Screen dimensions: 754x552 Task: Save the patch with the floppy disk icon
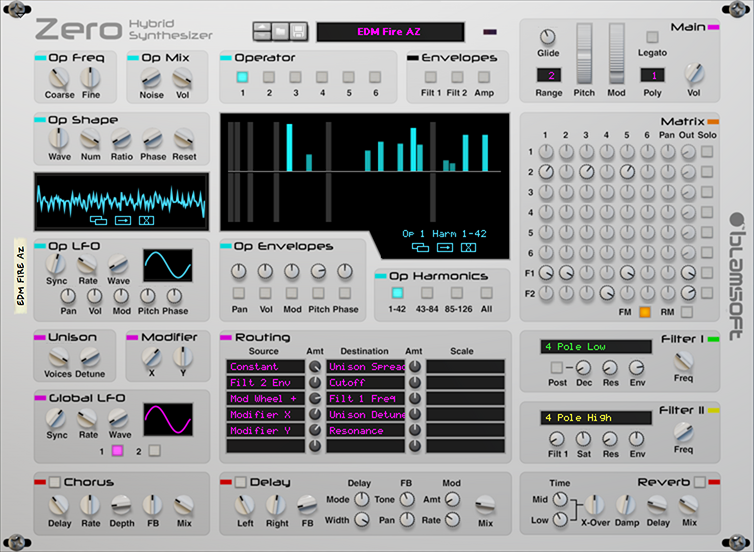tap(298, 32)
